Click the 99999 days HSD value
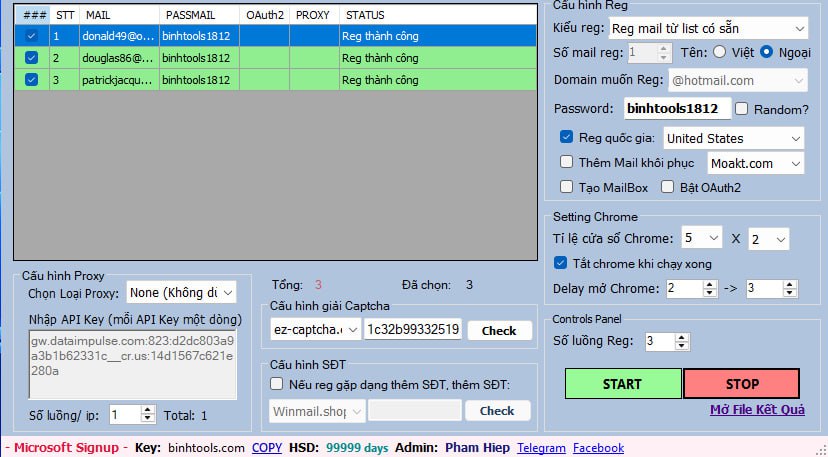 click(x=357, y=447)
